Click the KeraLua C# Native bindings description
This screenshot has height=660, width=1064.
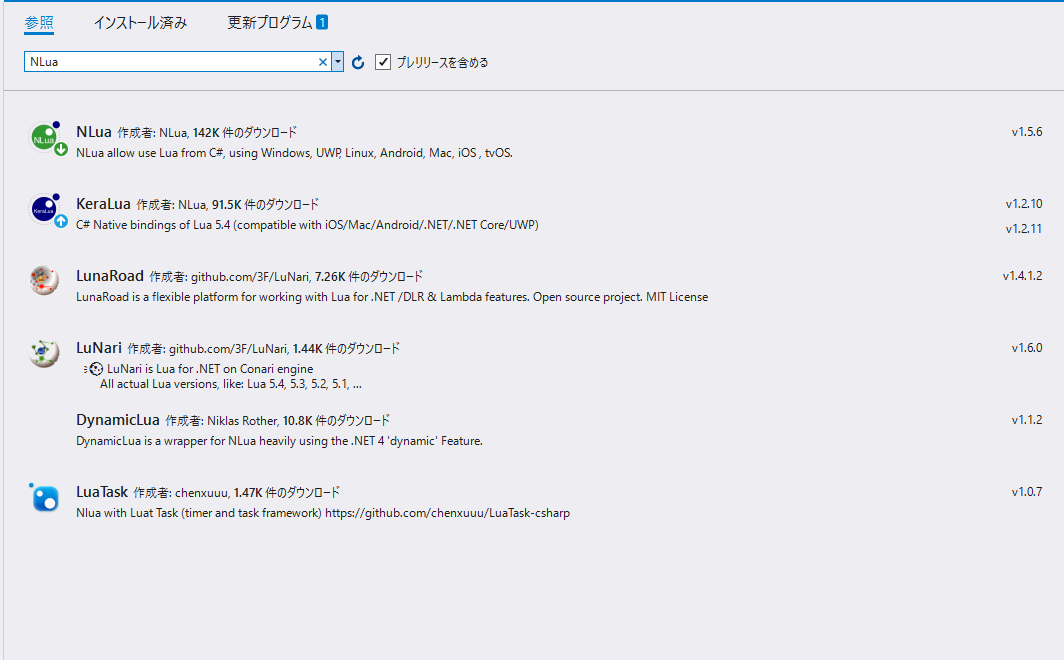point(307,225)
